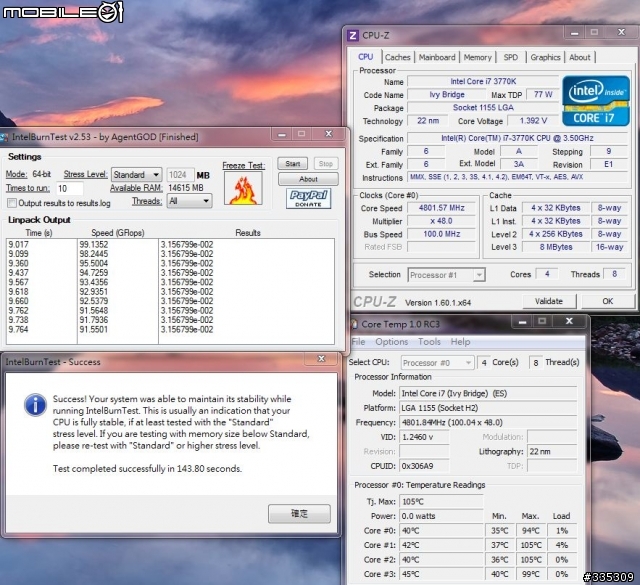This screenshot has width=640, height=585.
Task: Minimize the CPU-Z window
Action: 575,33
